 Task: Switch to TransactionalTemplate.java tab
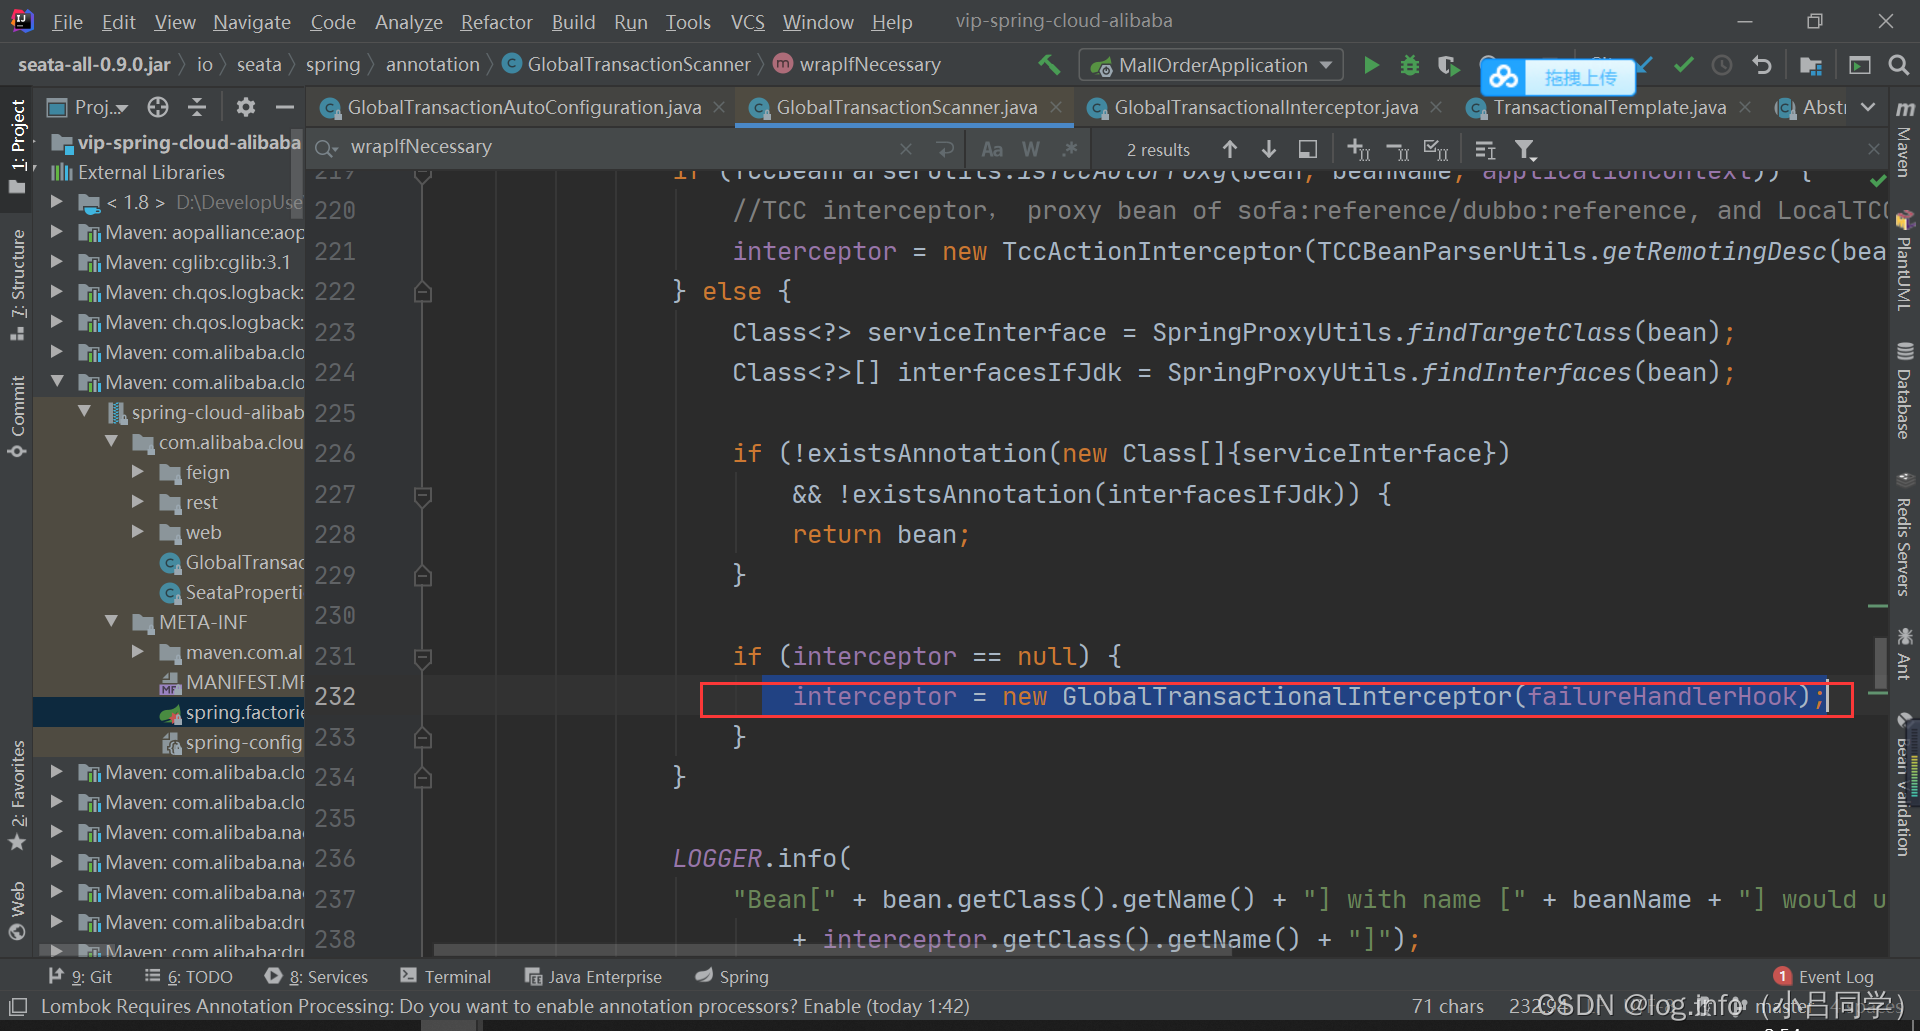coord(1609,107)
